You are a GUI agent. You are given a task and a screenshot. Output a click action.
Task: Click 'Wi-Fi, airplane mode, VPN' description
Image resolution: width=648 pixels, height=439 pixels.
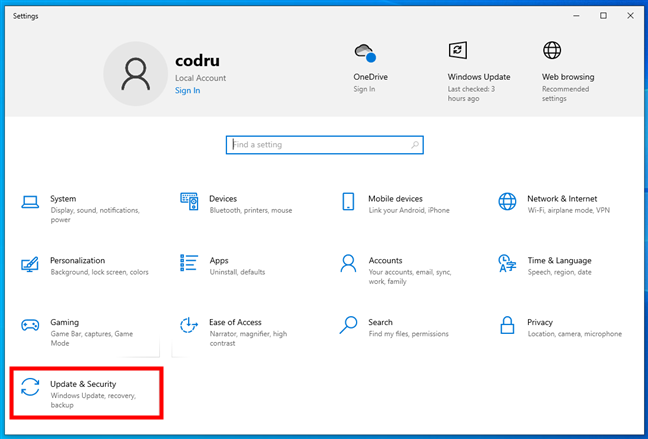(569, 210)
